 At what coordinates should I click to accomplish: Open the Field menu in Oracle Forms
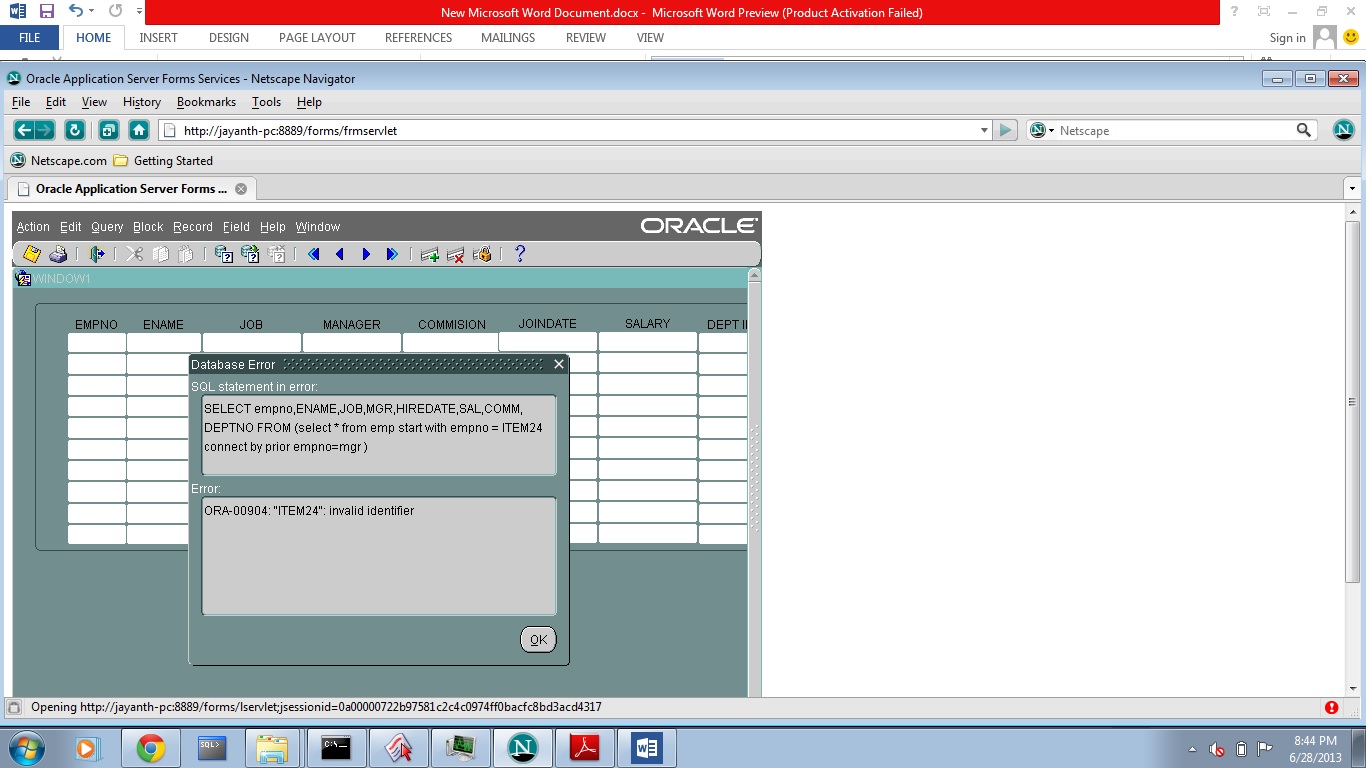236,227
